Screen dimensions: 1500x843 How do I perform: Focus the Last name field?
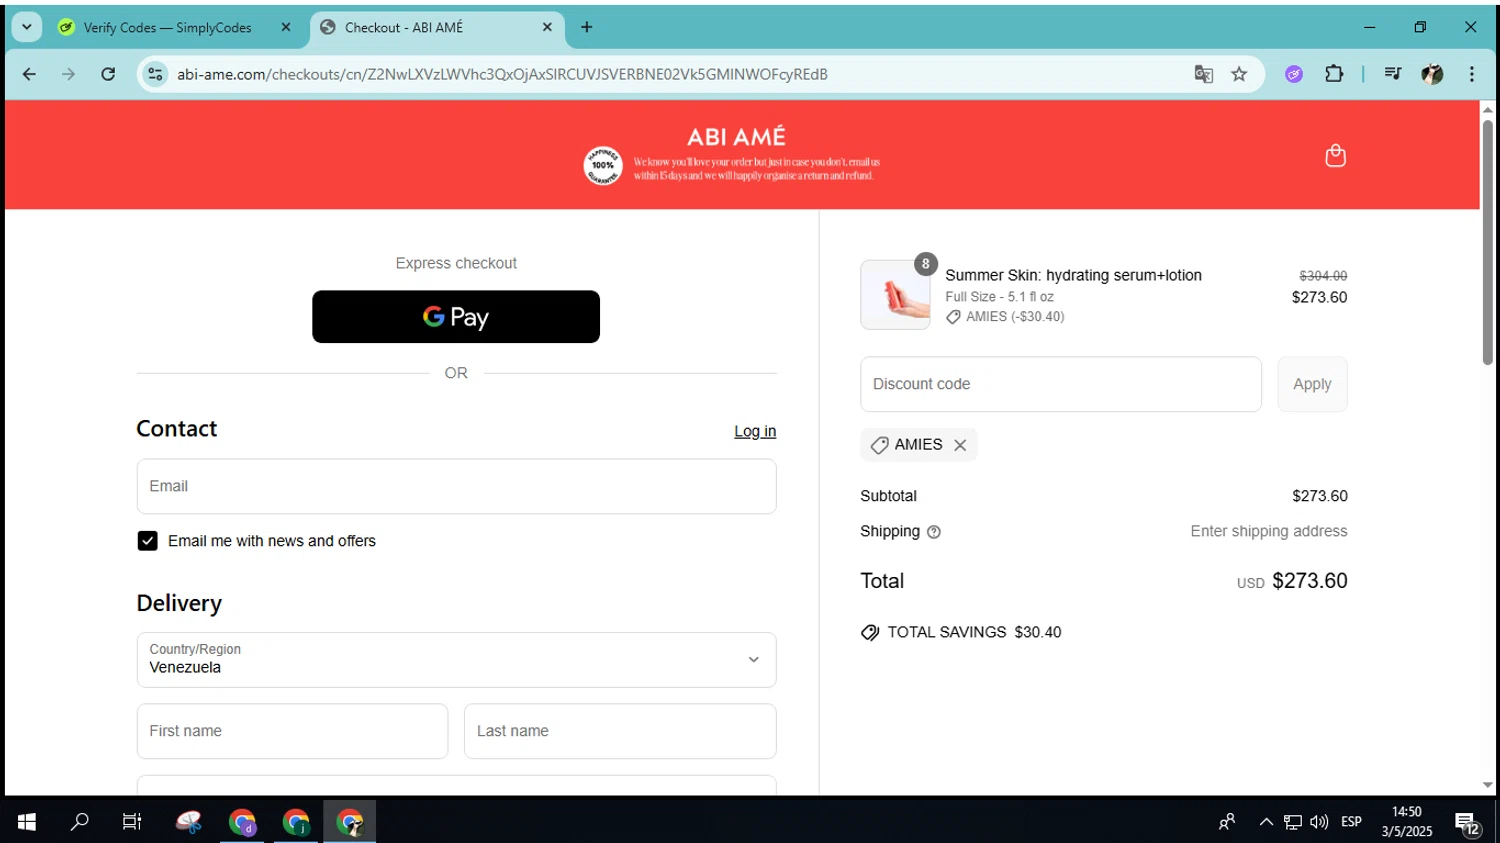620,731
